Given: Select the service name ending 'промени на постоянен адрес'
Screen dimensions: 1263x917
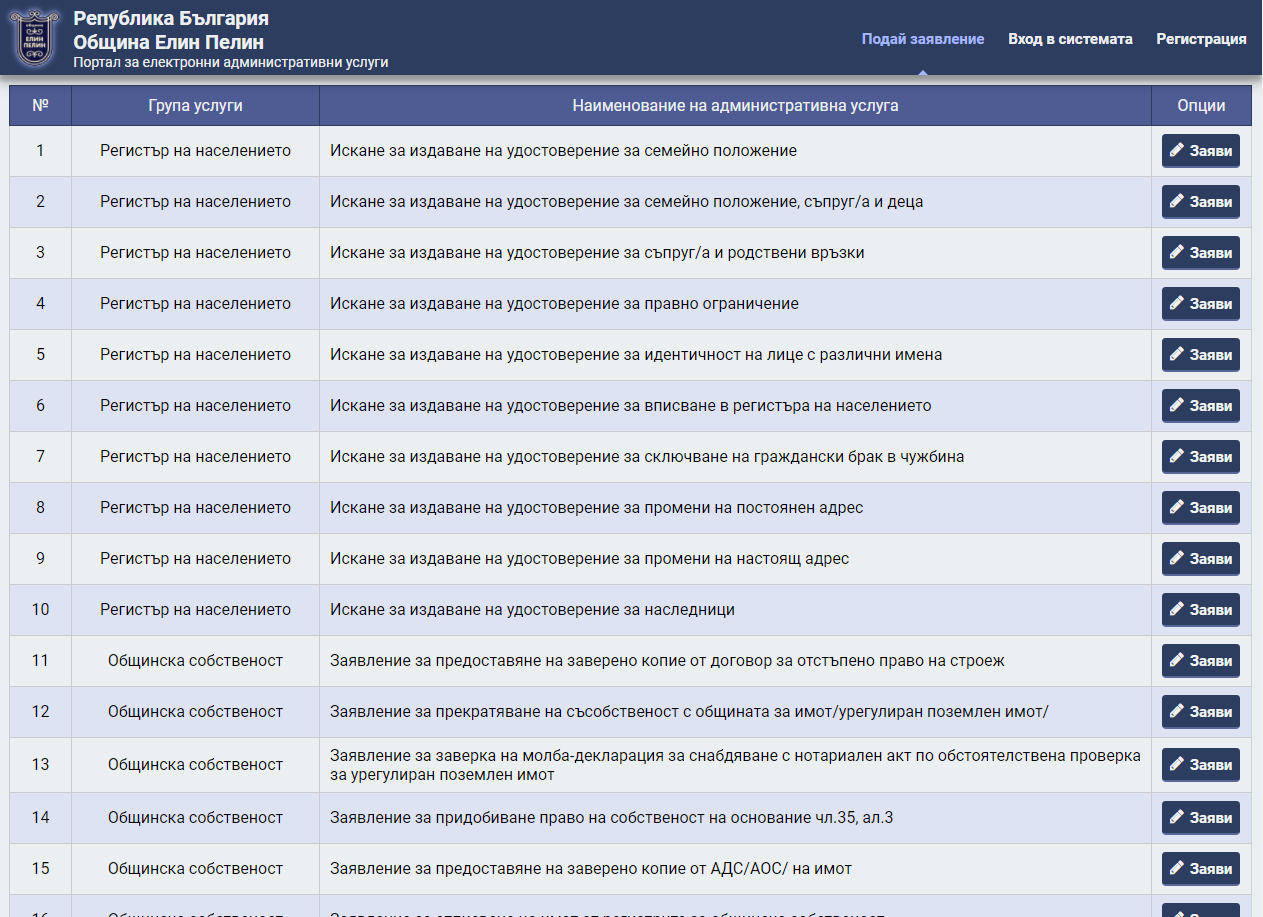Looking at the screenshot, I should (x=596, y=508).
